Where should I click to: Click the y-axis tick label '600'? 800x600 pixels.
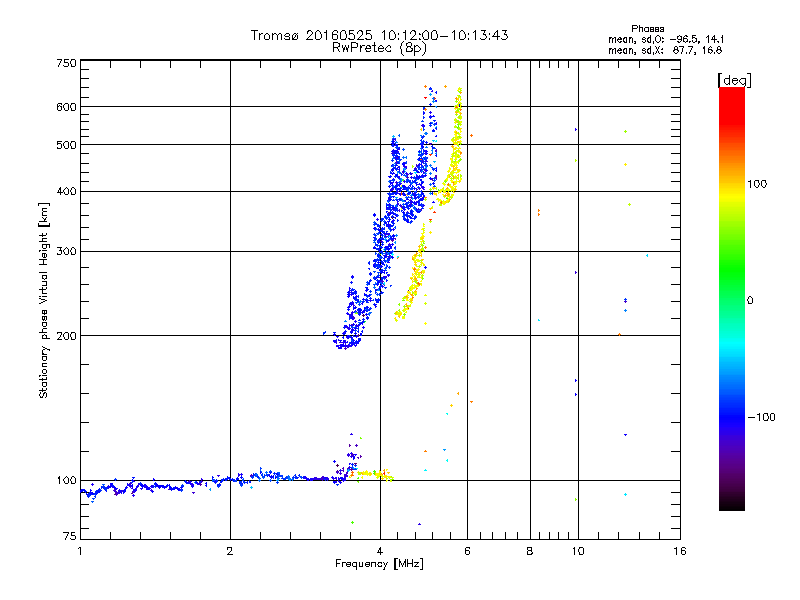pos(66,107)
